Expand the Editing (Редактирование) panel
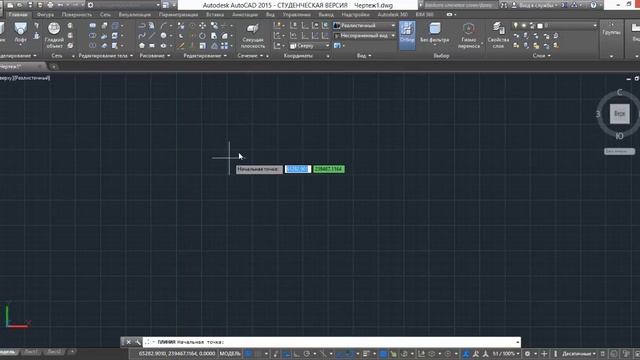 (x=205, y=56)
